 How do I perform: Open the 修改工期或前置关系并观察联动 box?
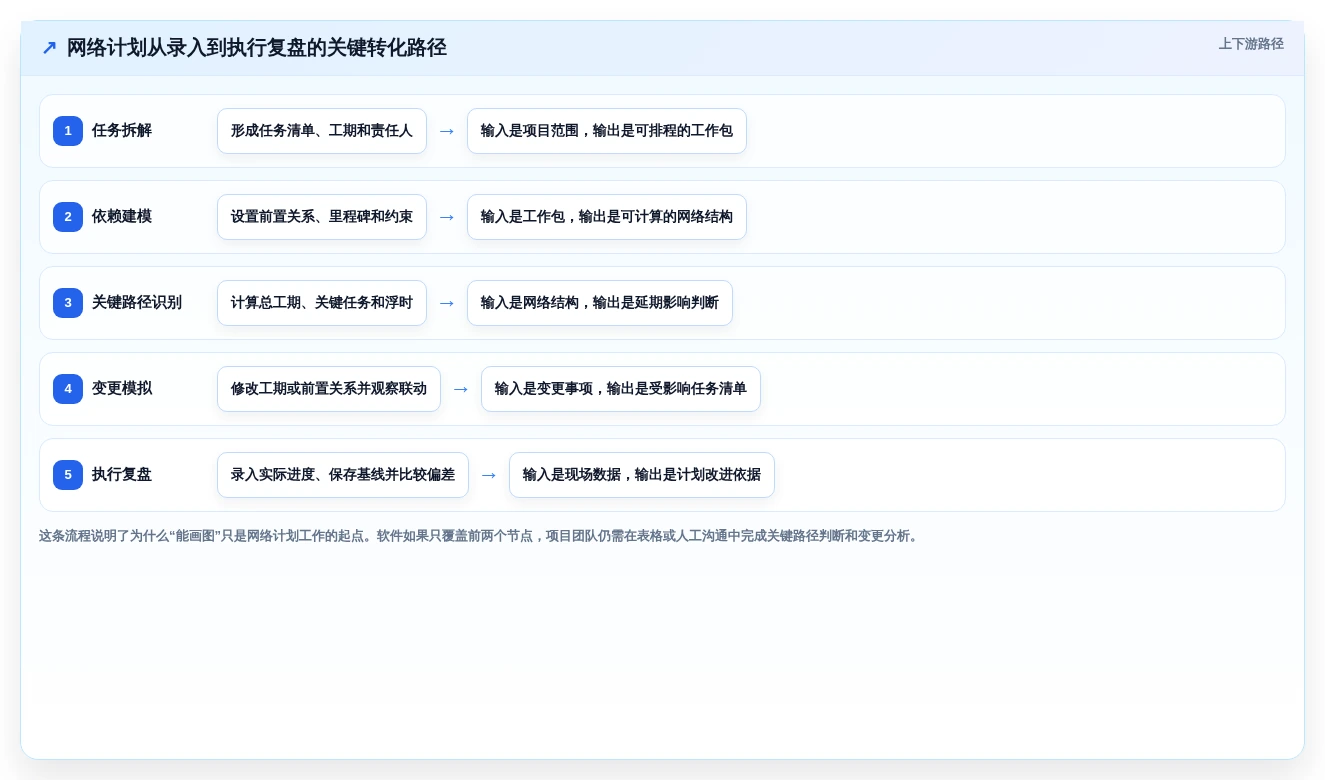point(329,389)
